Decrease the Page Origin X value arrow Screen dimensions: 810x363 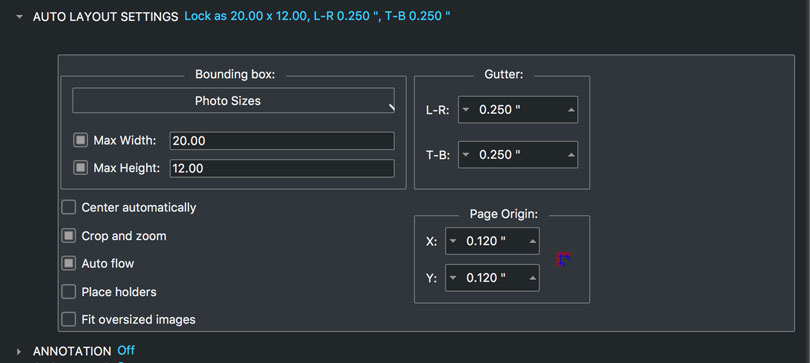pyautogui.click(x=453, y=241)
